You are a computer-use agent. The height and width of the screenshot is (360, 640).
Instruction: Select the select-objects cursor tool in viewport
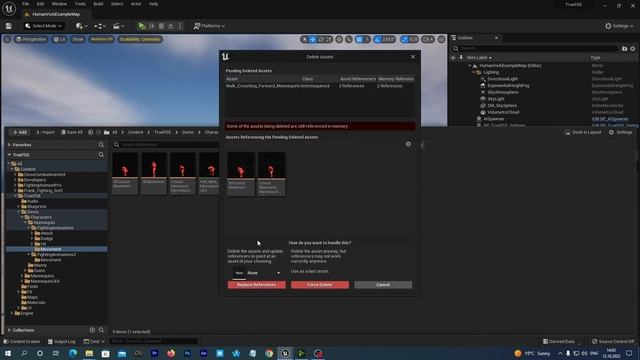pyautogui.click(x=304, y=39)
